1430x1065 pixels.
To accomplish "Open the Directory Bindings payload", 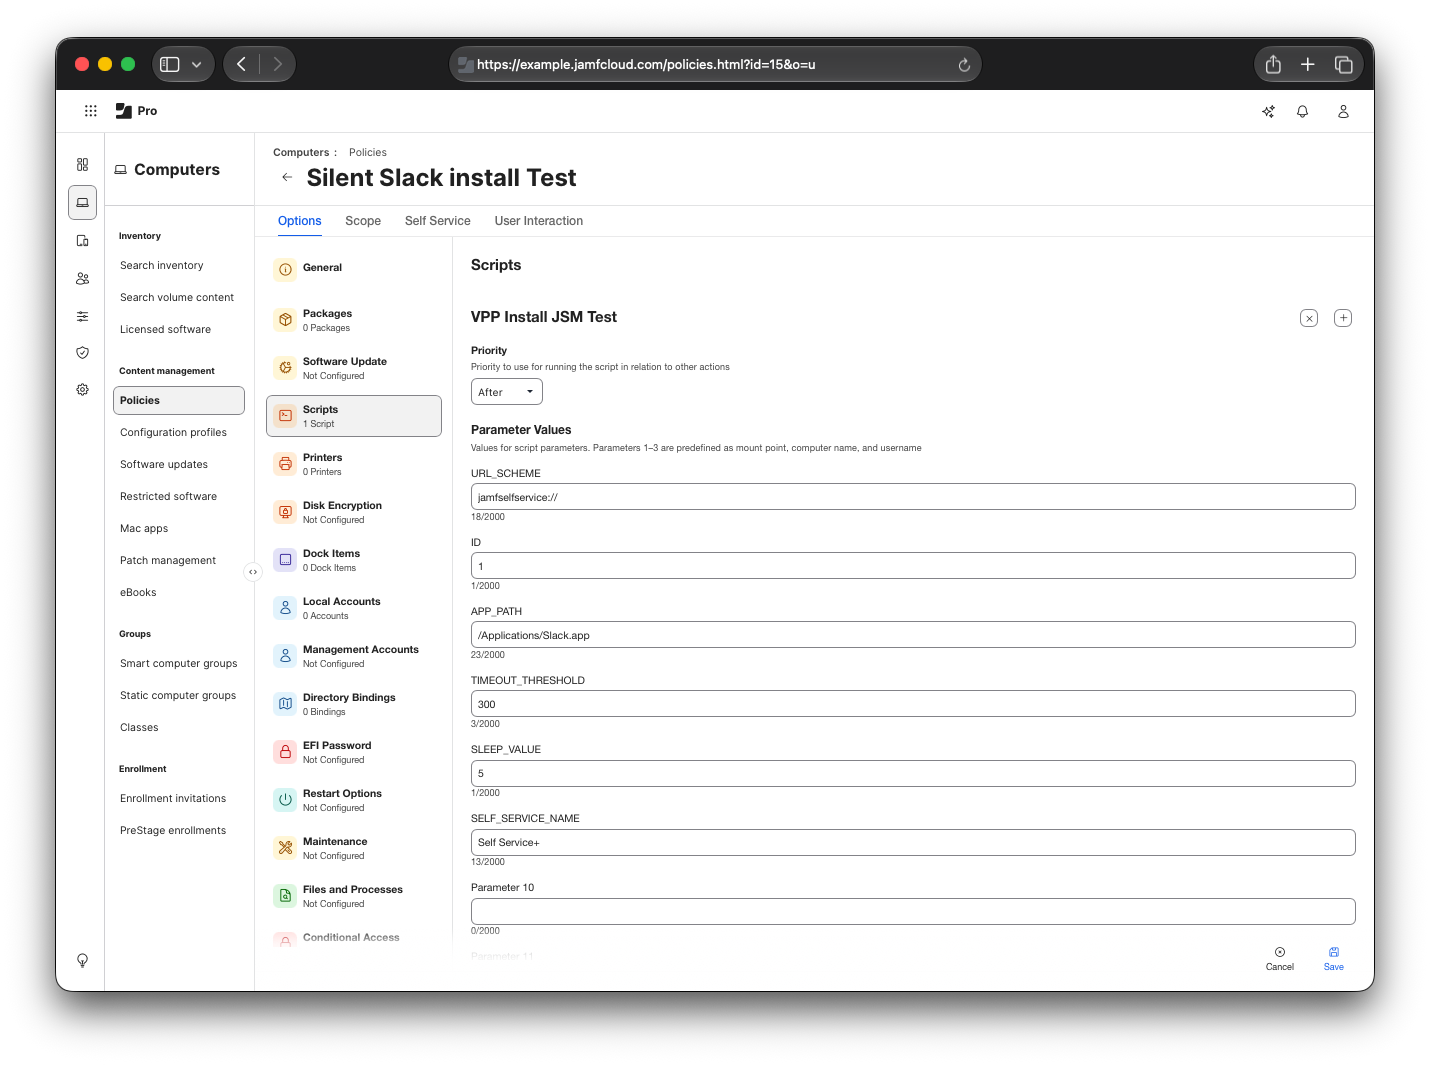I will (x=354, y=704).
